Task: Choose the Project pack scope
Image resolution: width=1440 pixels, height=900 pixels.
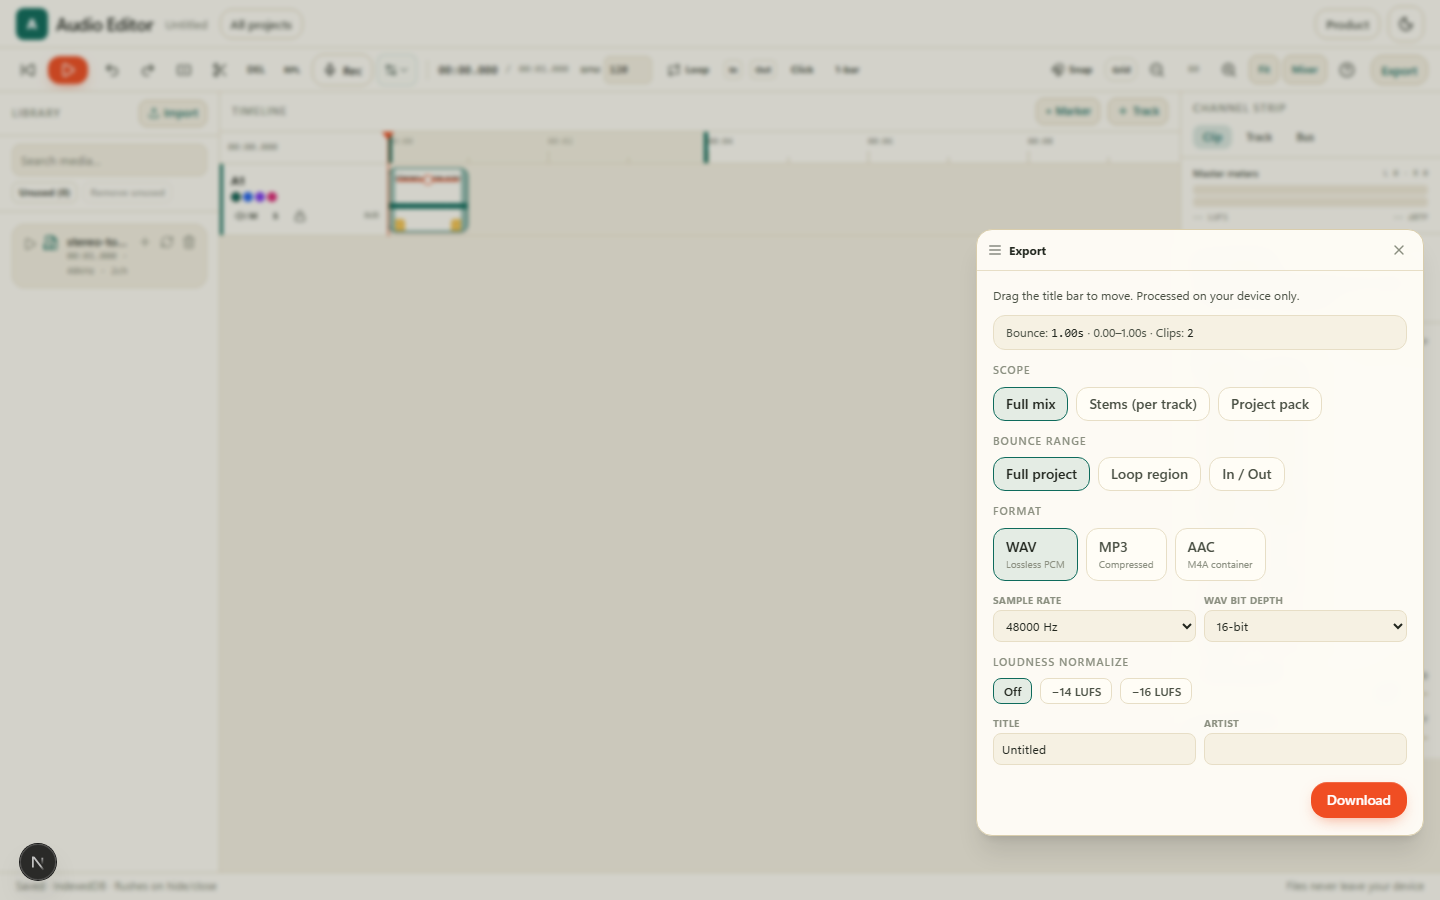Action: coord(1270,404)
